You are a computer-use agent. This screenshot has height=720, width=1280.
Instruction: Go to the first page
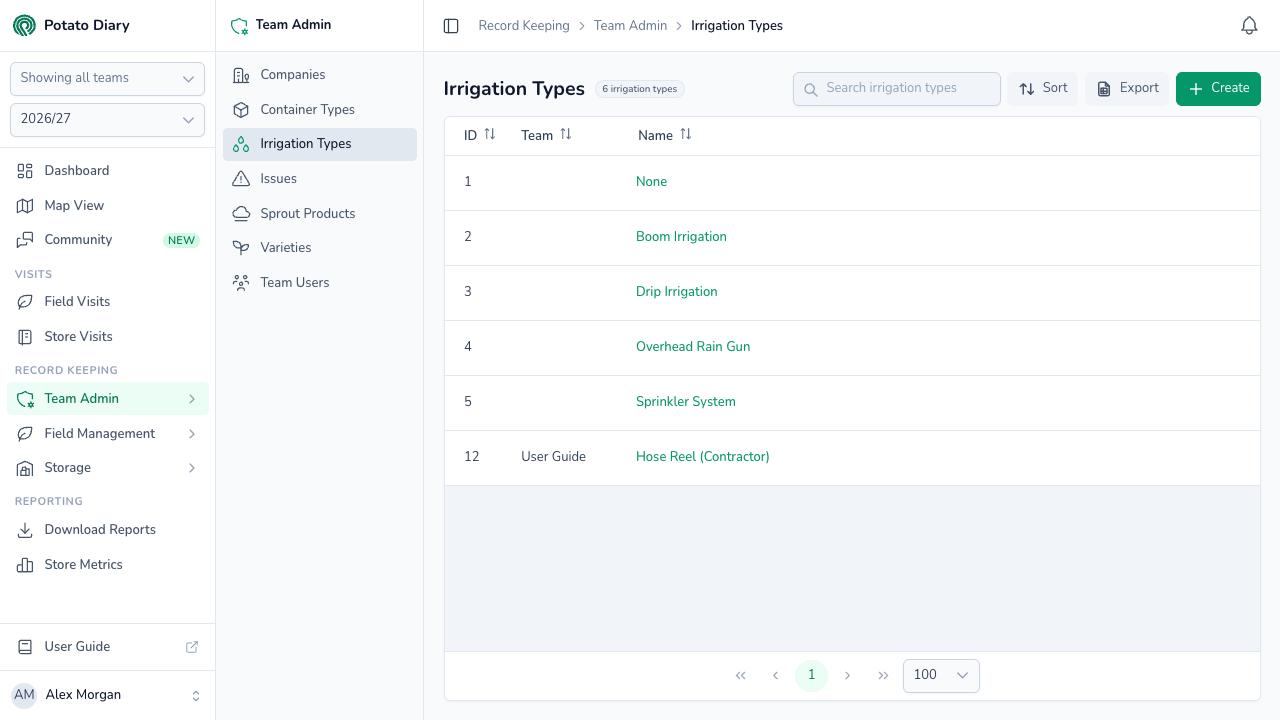click(741, 676)
